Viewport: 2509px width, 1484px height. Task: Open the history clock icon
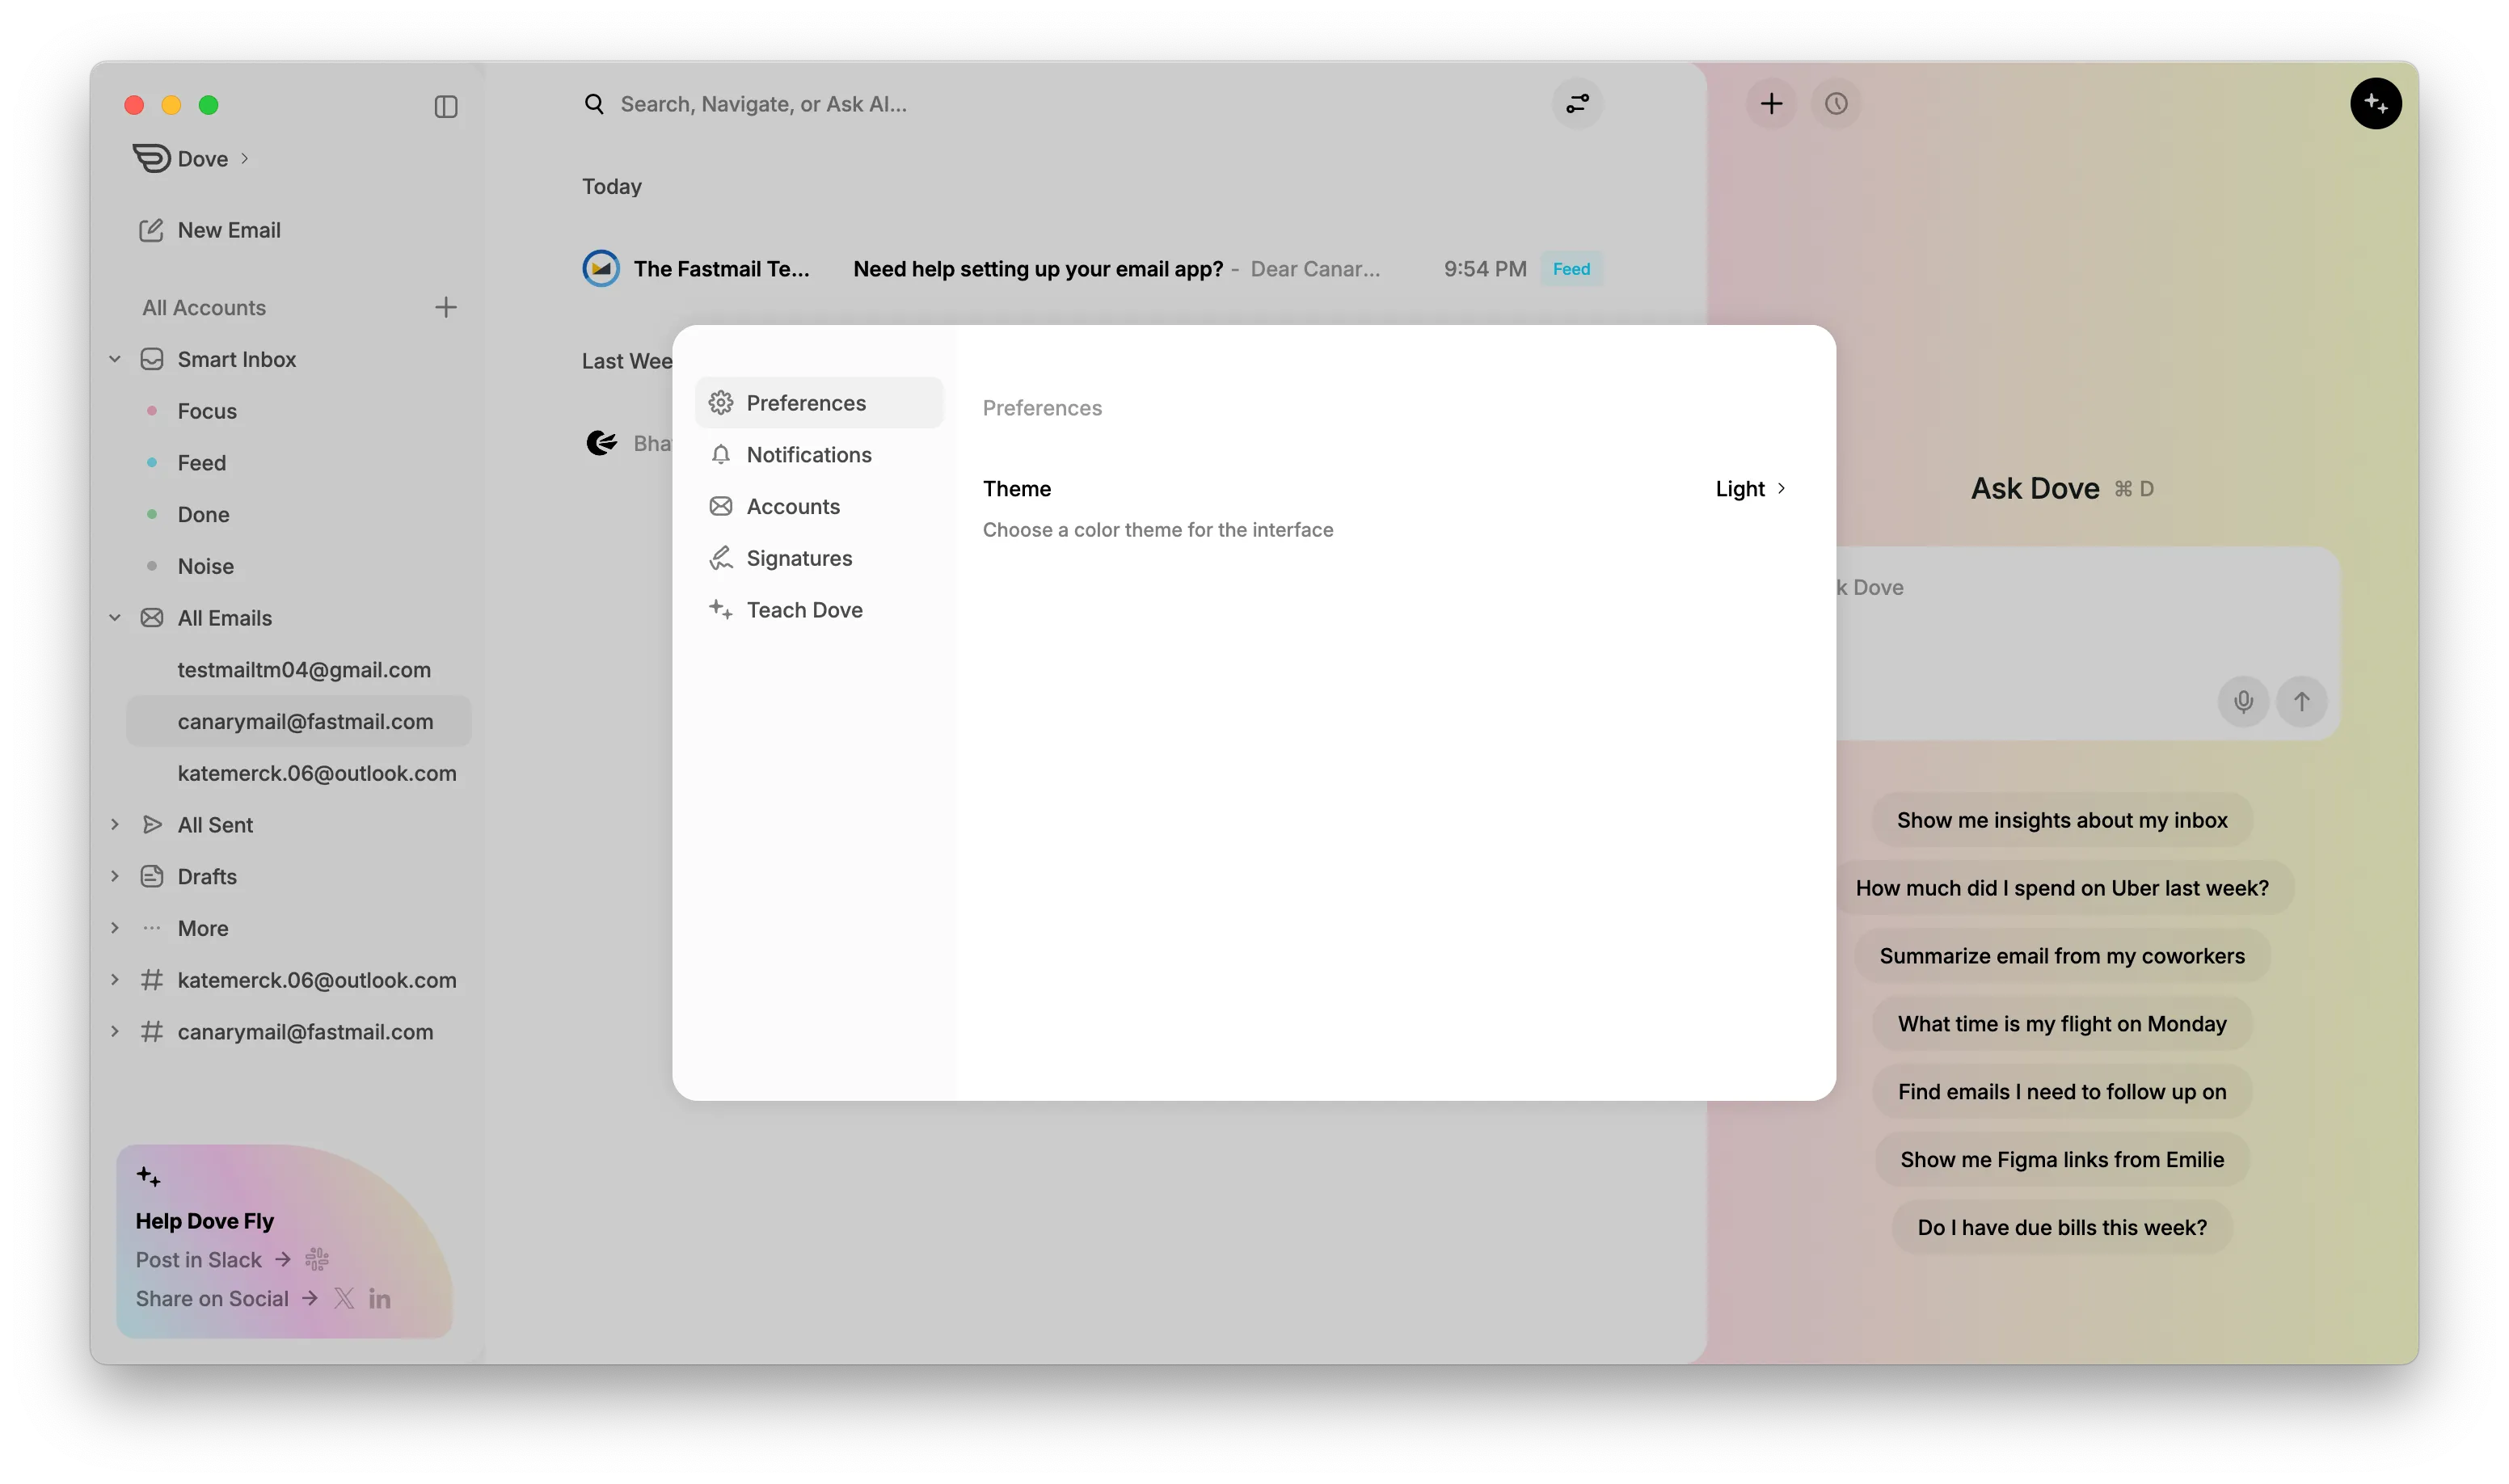(x=1836, y=104)
